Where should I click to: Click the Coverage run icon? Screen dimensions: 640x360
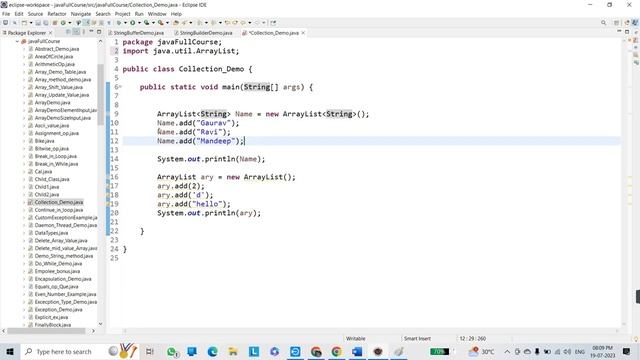click(146, 23)
